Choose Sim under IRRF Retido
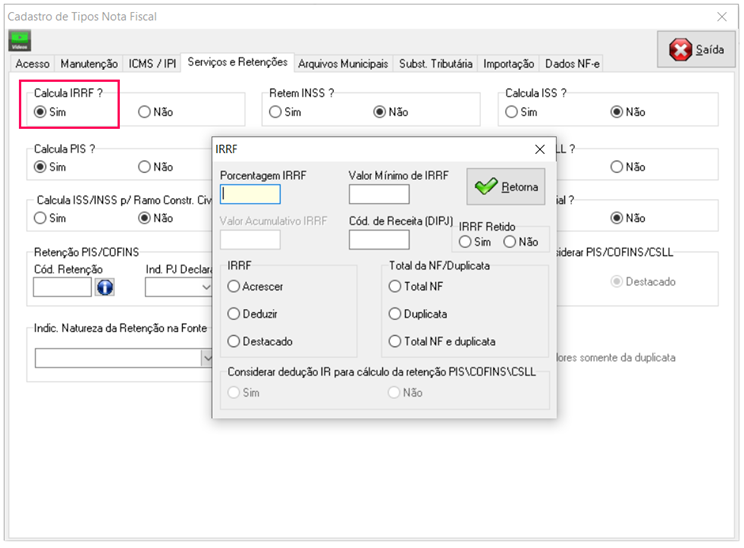 [x=466, y=242]
